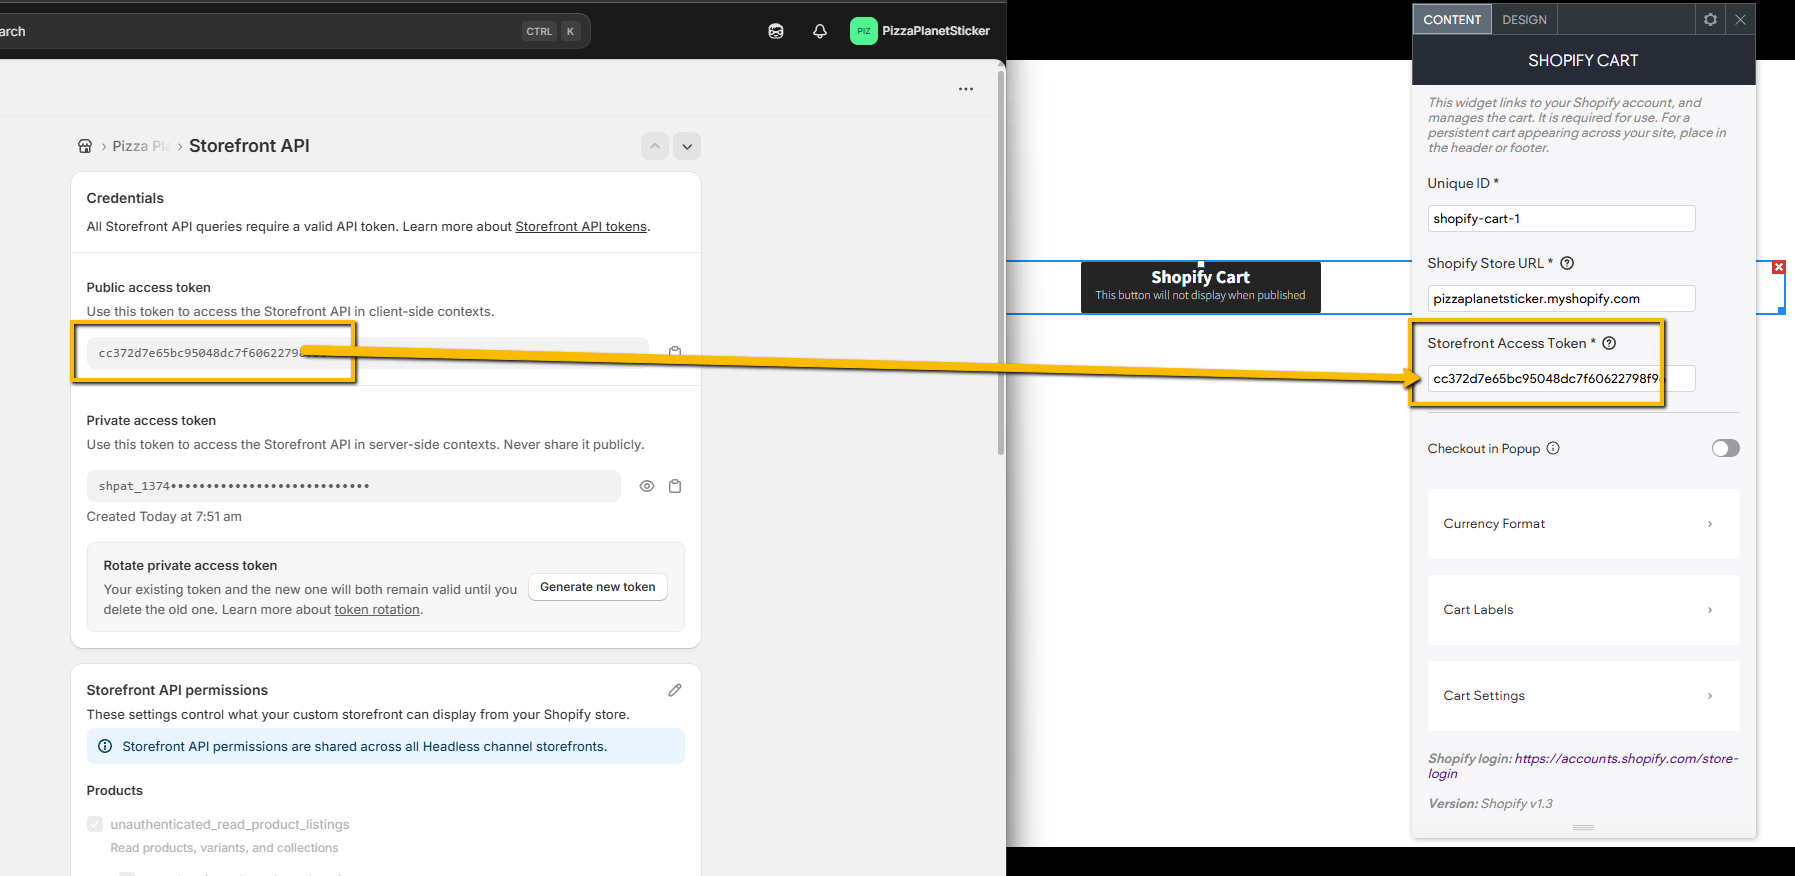The width and height of the screenshot is (1795, 876).
Task: Click the info icon in permissions banner
Action: pyautogui.click(x=105, y=746)
